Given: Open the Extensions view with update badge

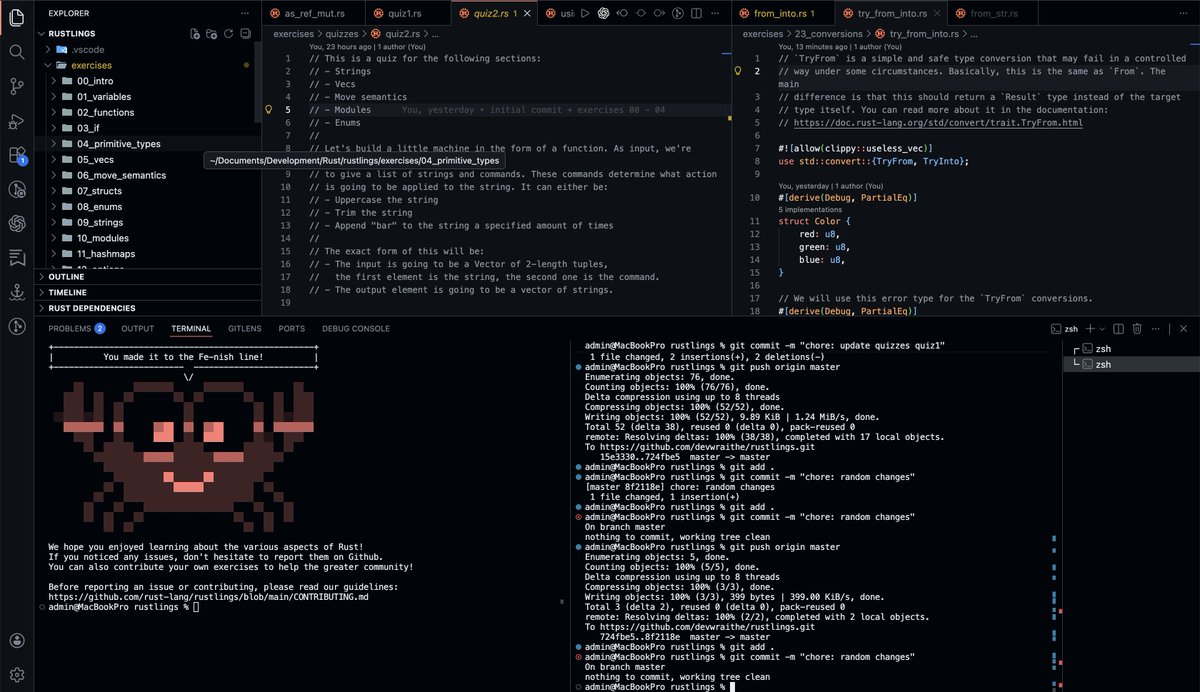Looking at the screenshot, I should (16, 155).
